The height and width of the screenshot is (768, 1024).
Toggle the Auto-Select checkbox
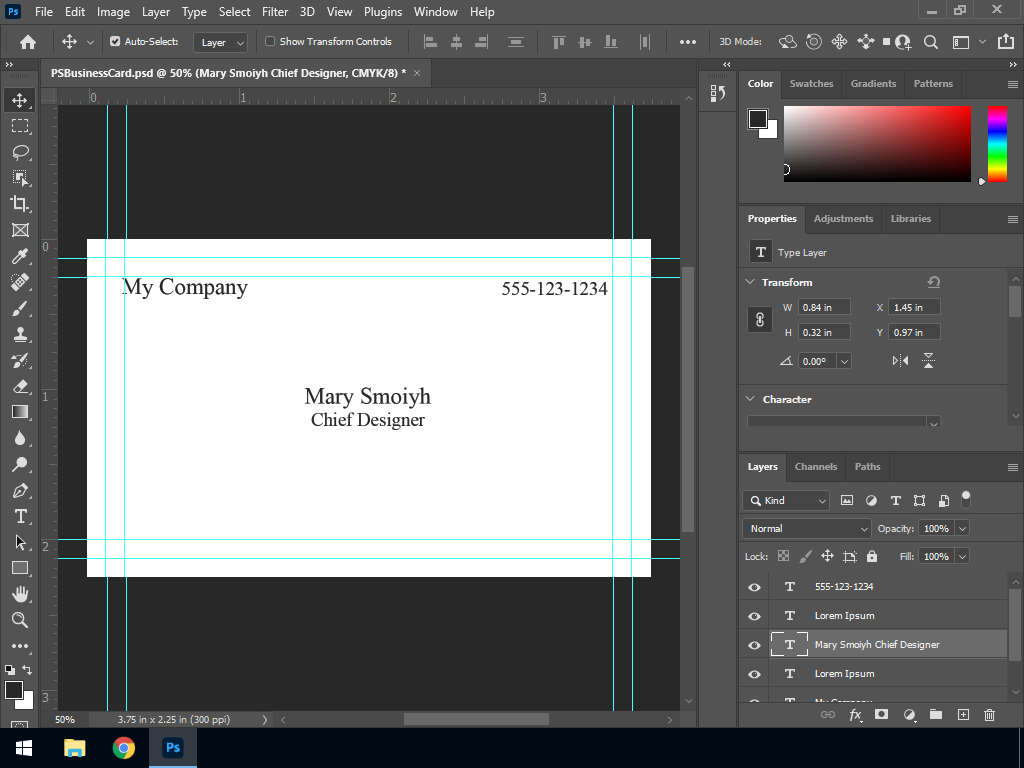click(115, 42)
